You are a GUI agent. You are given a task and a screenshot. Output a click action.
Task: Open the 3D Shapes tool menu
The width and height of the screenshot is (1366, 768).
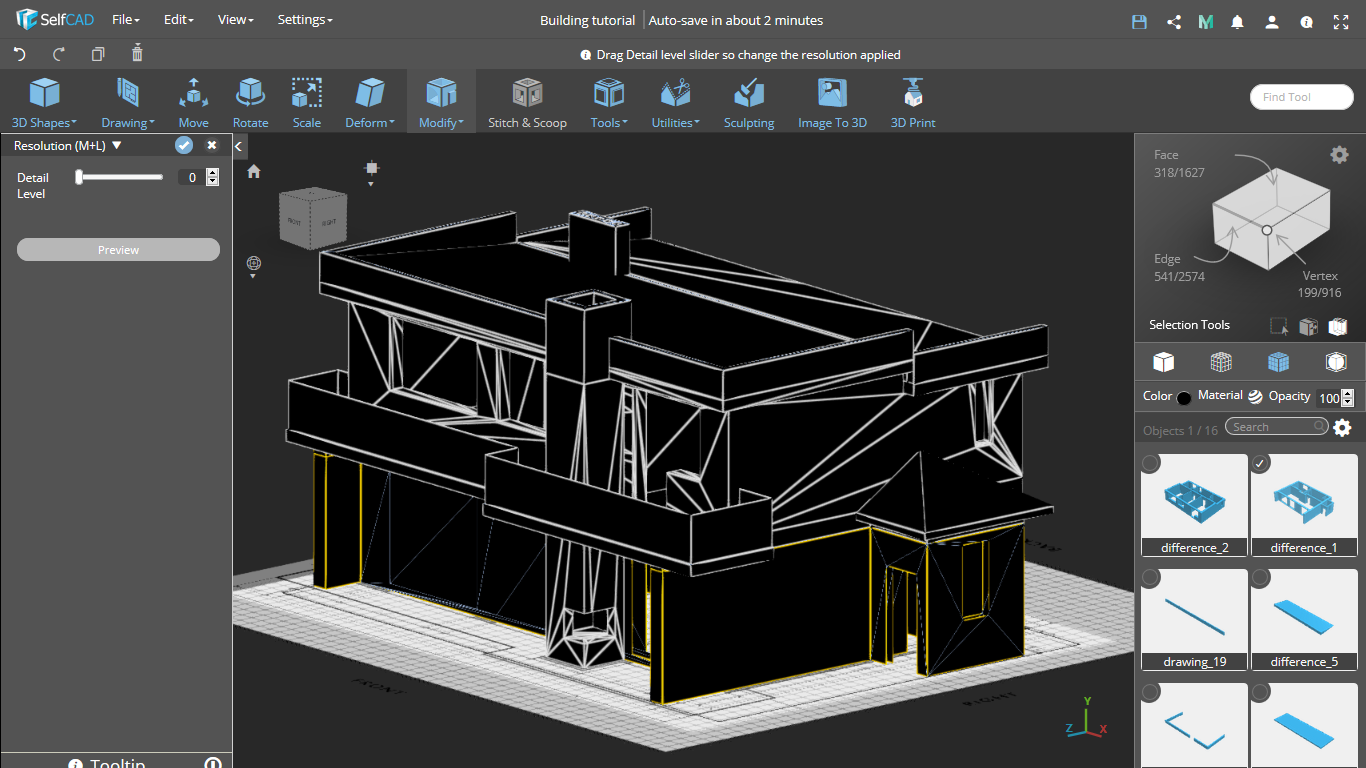pyautogui.click(x=44, y=103)
